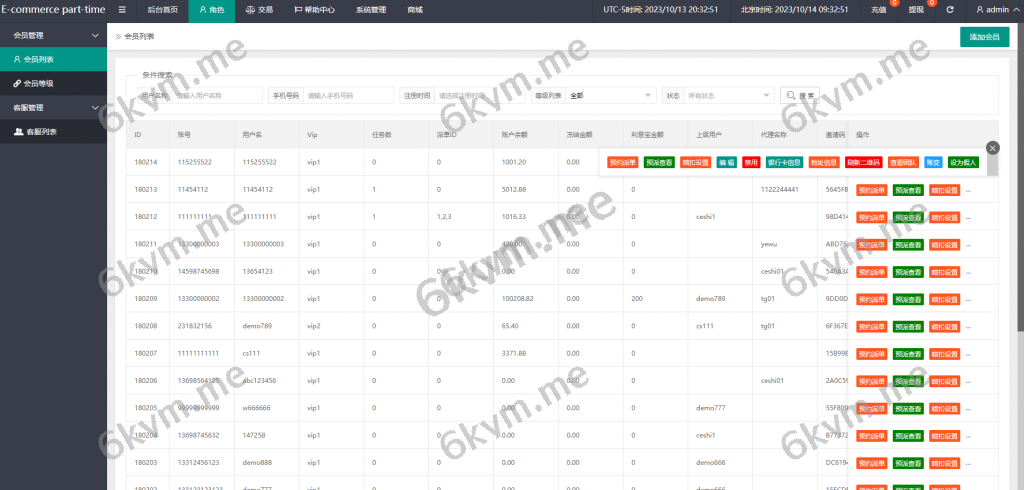Image resolution: width=1024 pixels, height=490 pixels.
Task: Open 银行卡信息 from the popup
Action: tap(784, 162)
